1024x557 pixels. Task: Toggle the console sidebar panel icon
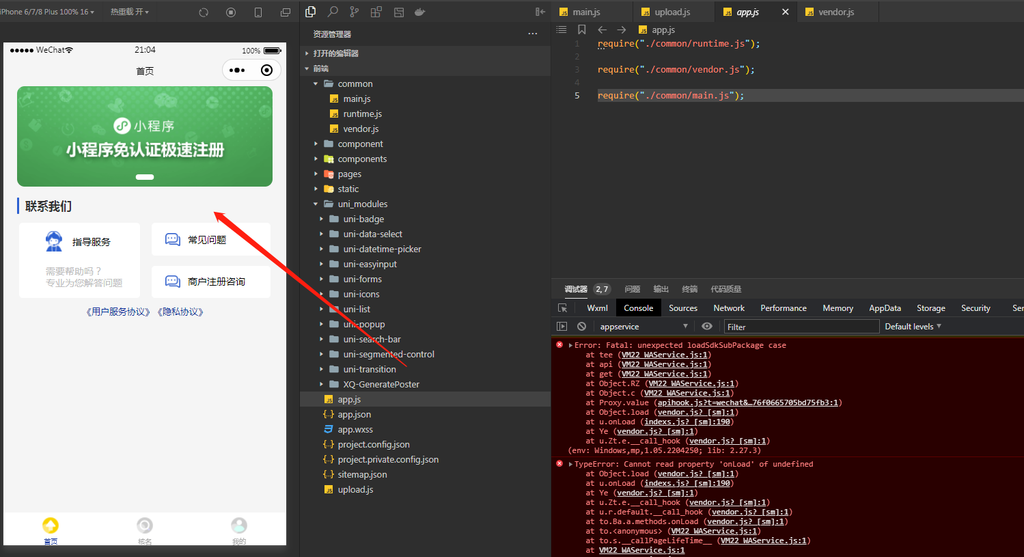click(x=562, y=326)
